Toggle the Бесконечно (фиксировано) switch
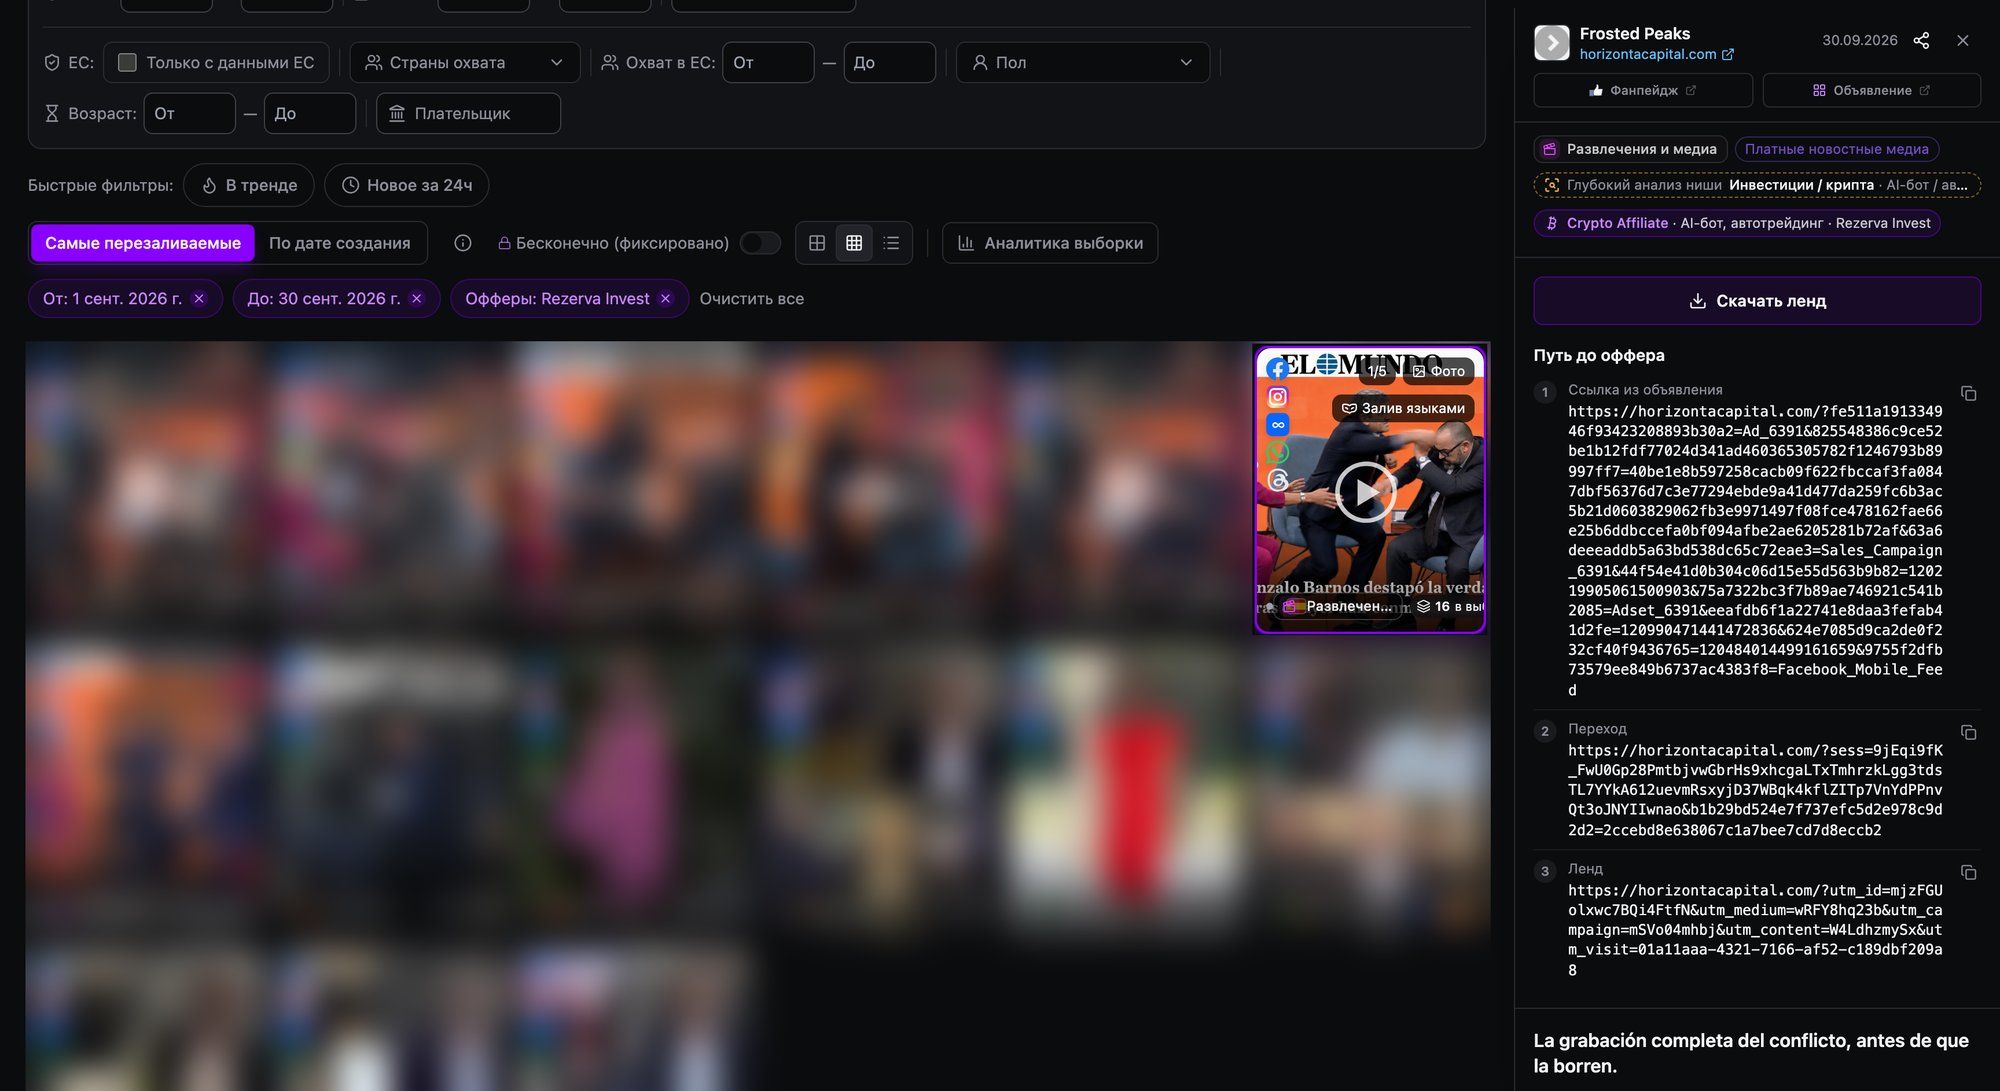This screenshot has height=1091, width=2000. coord(760,243)
